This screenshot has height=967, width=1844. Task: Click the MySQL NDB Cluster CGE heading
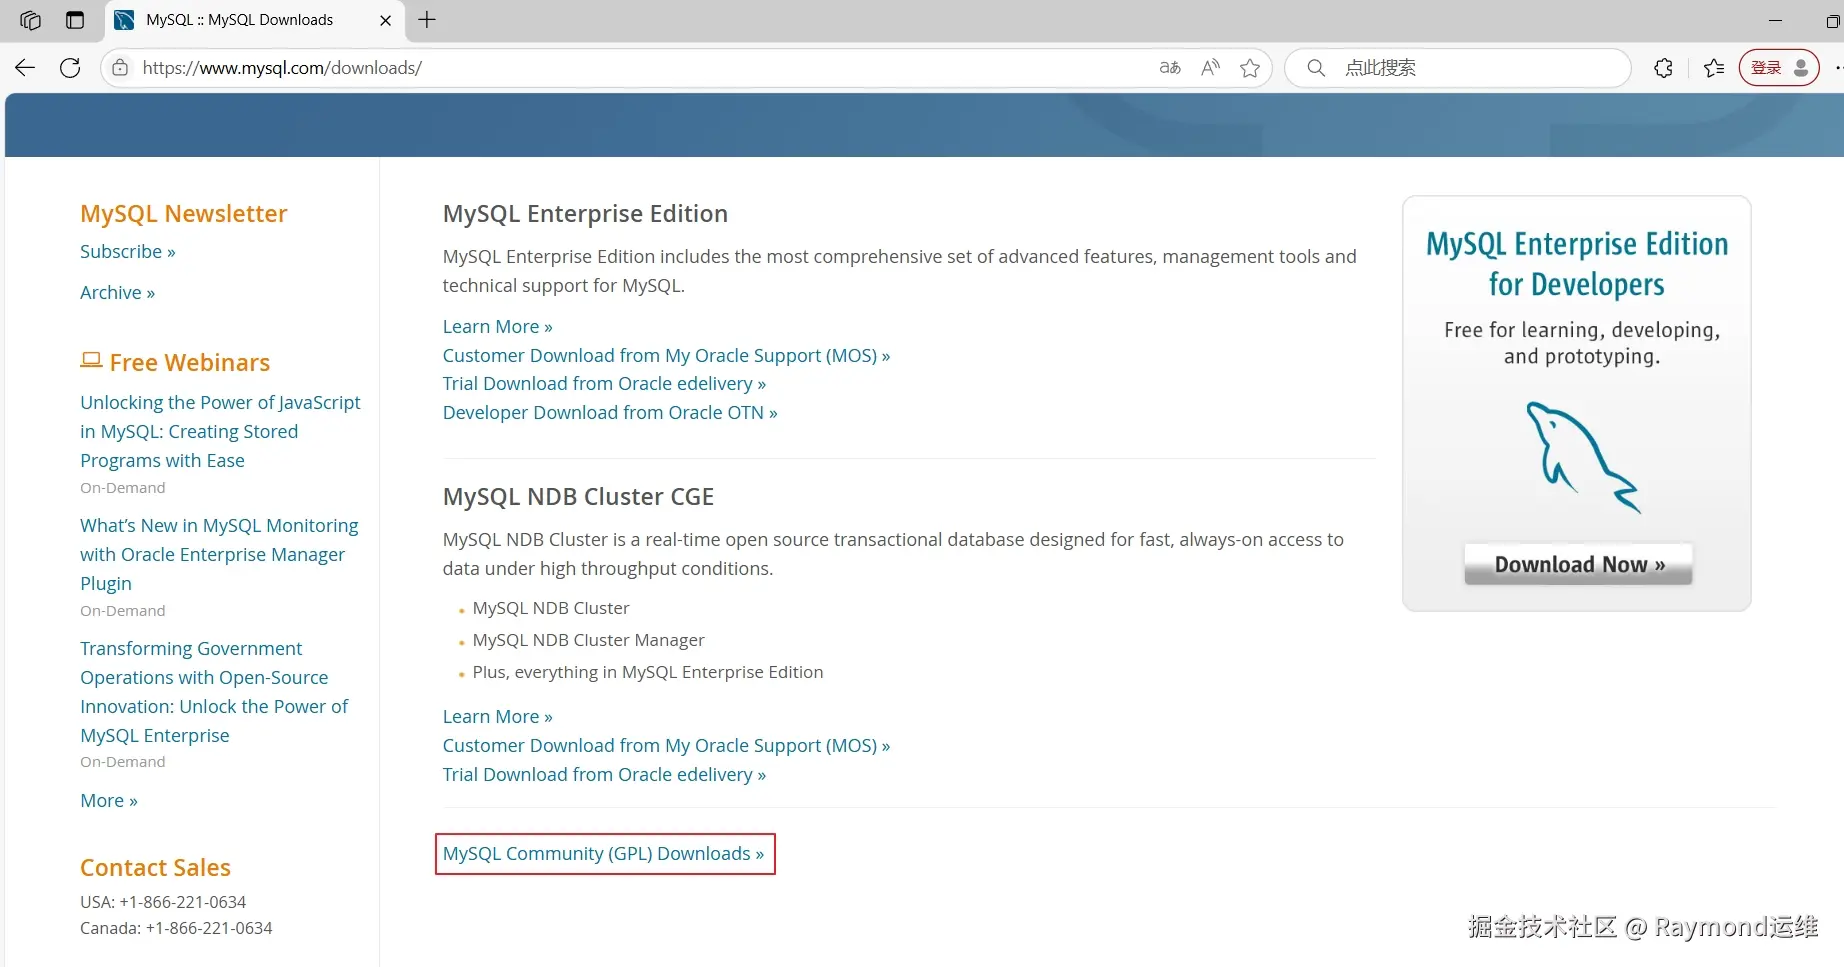coord(578,497)
